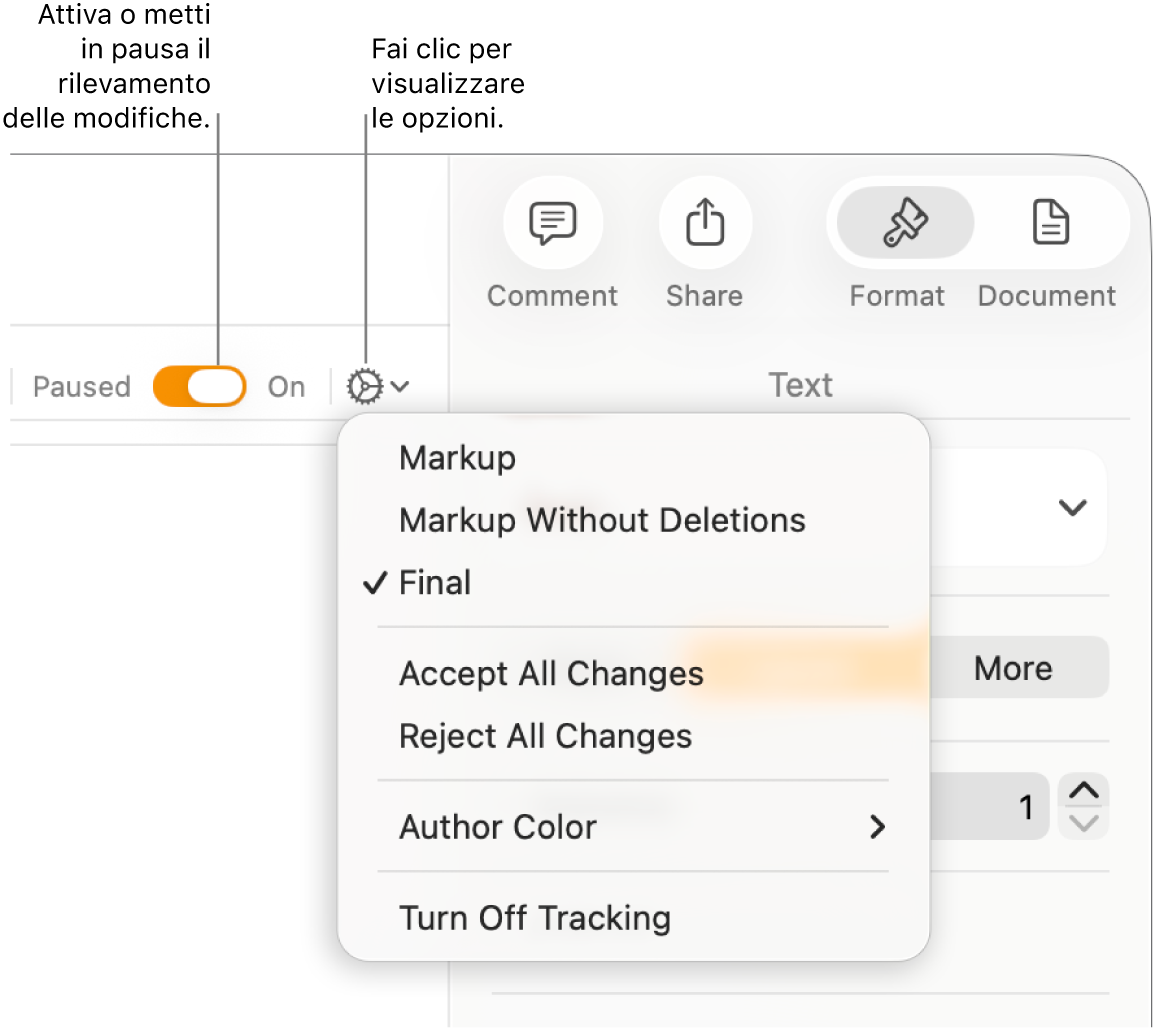
Task: Click Accept All Changes
Action: pos(551,674)
